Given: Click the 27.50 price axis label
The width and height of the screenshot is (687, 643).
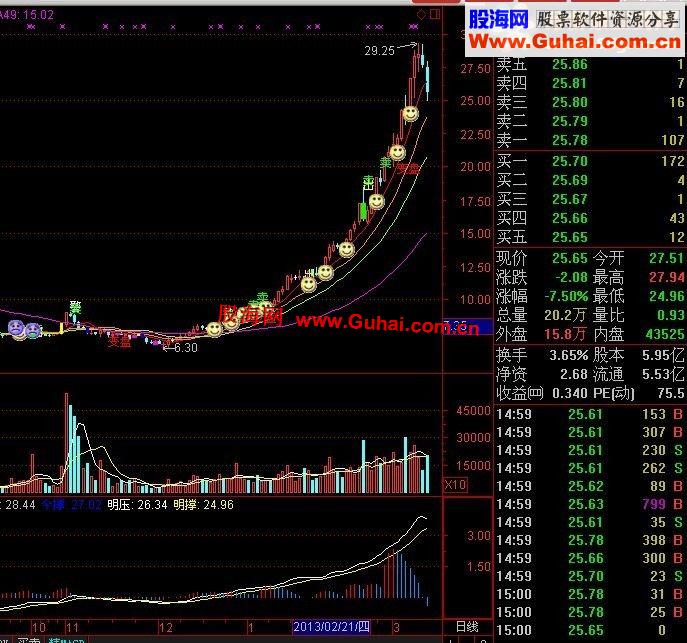Looking at the screenshot, I should 475,69.
